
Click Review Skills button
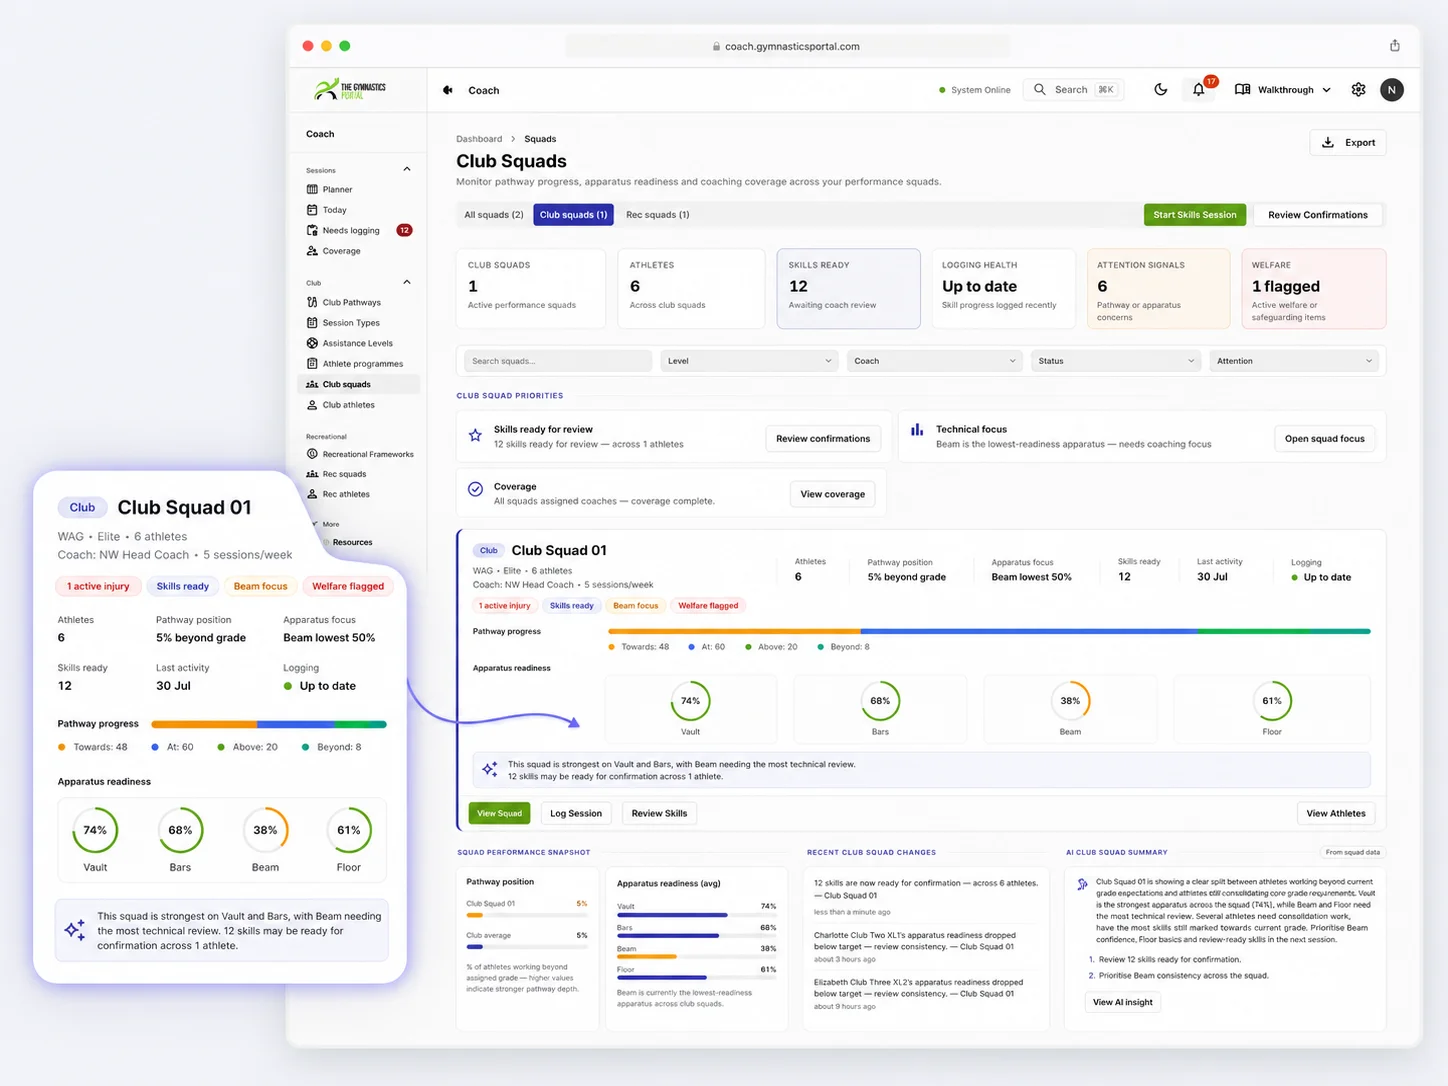(659, 813)
